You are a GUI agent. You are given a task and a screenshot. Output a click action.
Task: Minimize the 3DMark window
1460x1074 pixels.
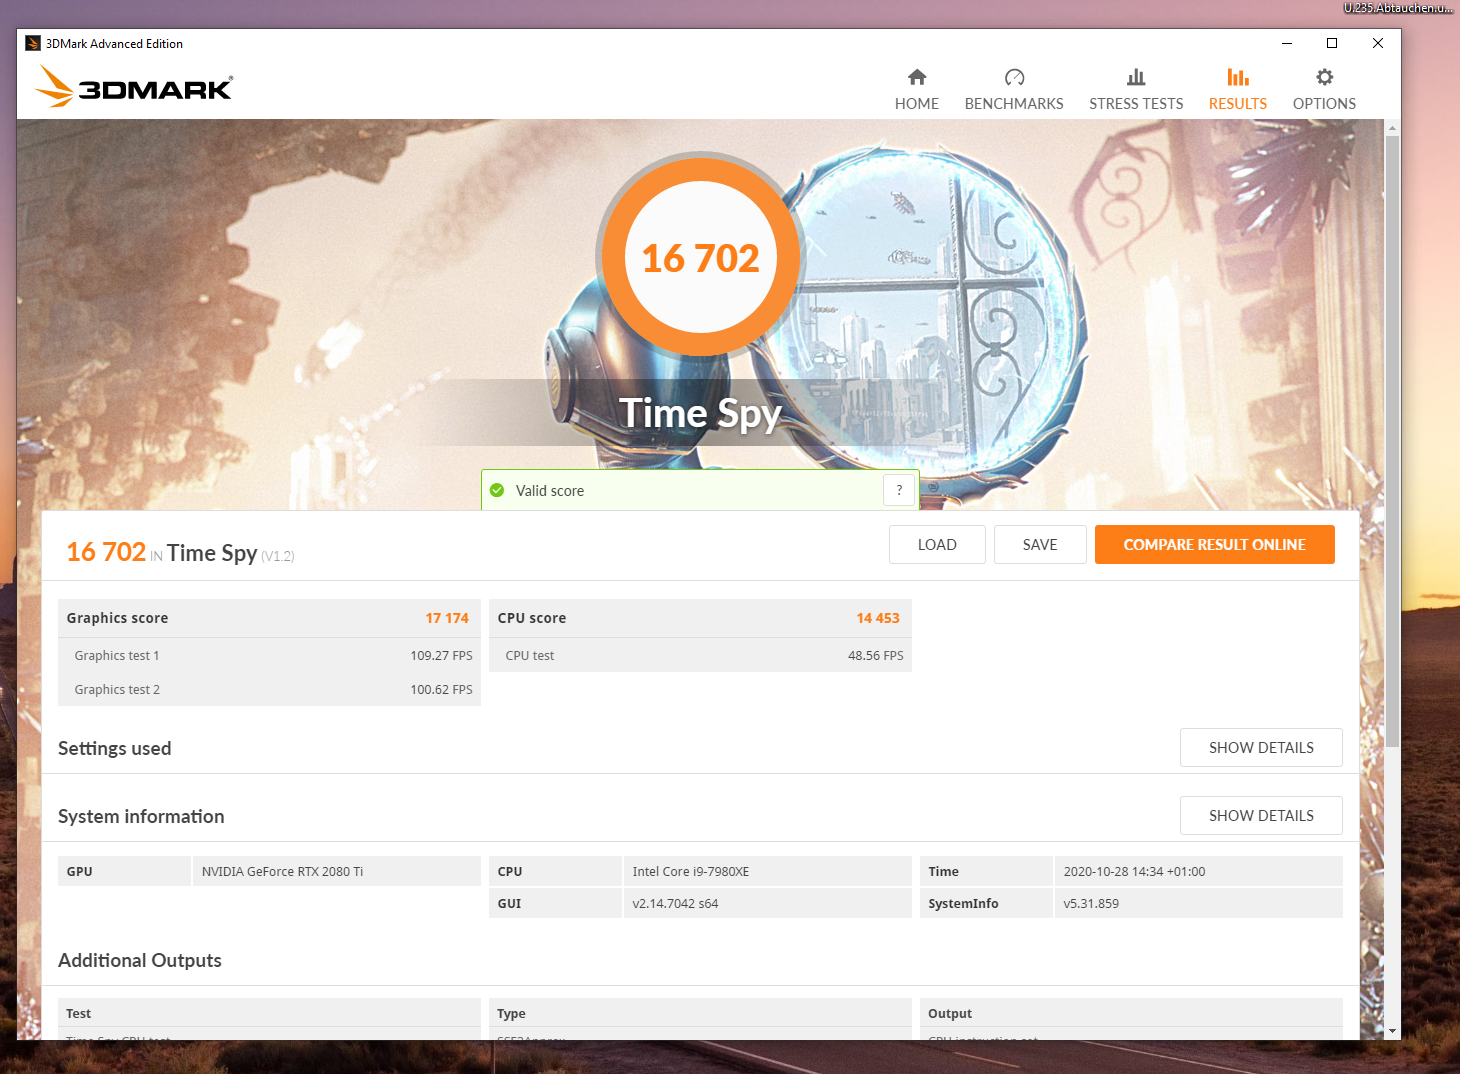[1287, 43]
